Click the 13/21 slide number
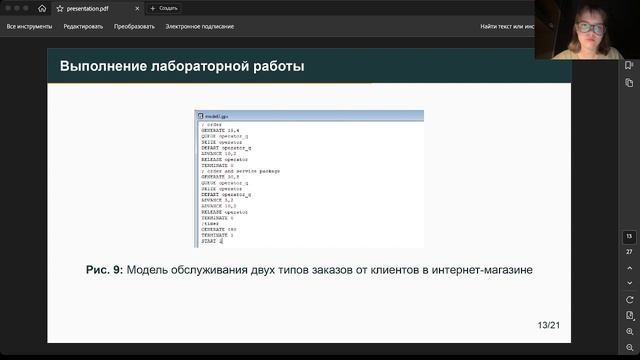Image resolution: width=640 pixels, height=360 pixels. 549,325
